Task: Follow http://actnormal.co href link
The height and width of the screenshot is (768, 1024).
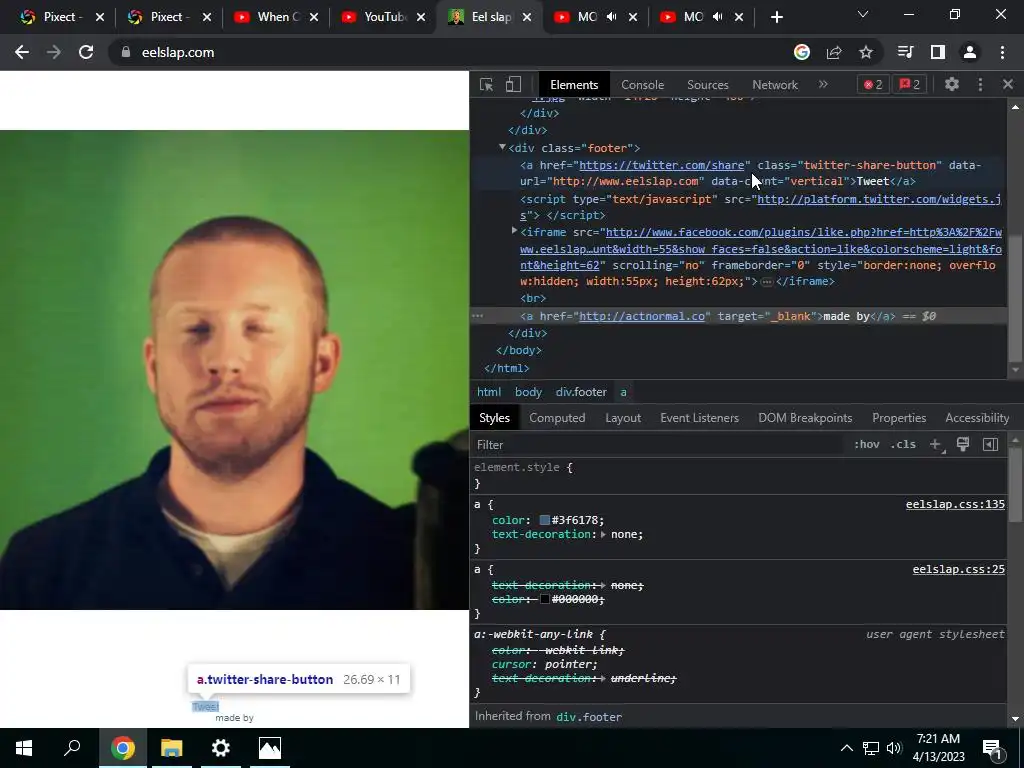Action: coord(641,316)
